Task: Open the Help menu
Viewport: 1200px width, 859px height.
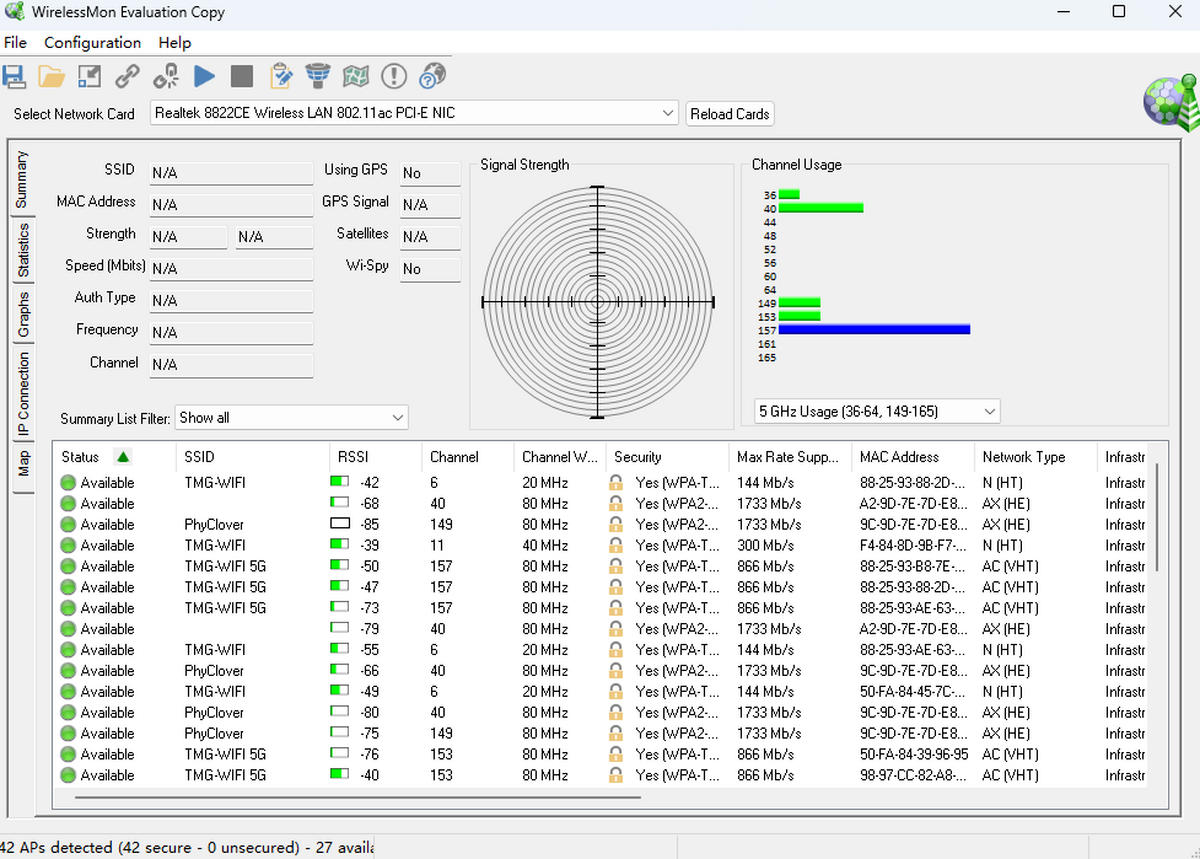Action: point(175,43)
